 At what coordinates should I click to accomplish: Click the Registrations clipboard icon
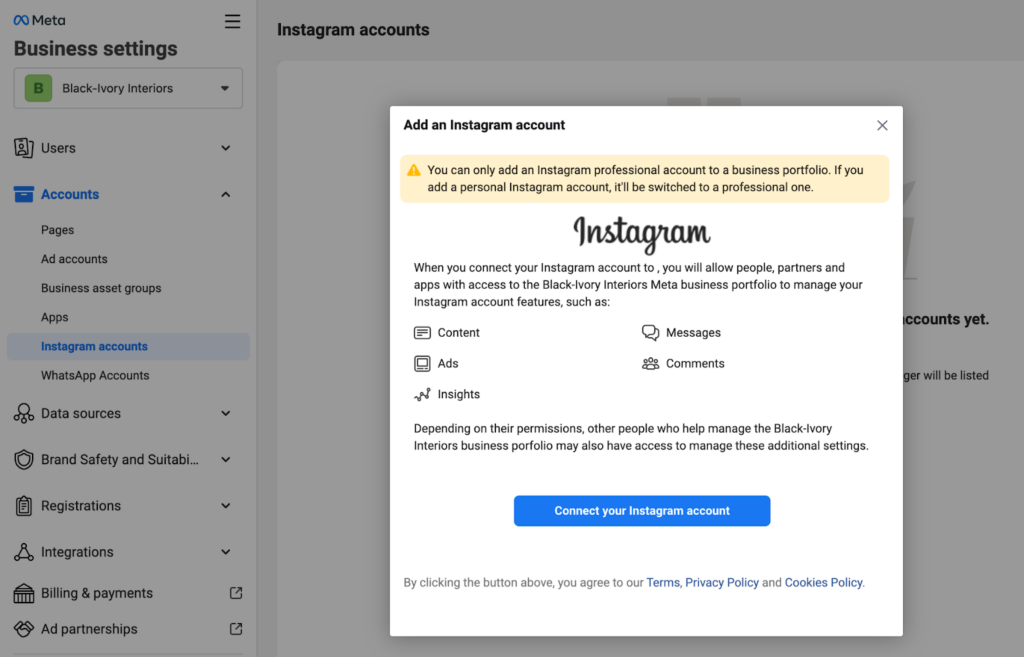point(24,505)
